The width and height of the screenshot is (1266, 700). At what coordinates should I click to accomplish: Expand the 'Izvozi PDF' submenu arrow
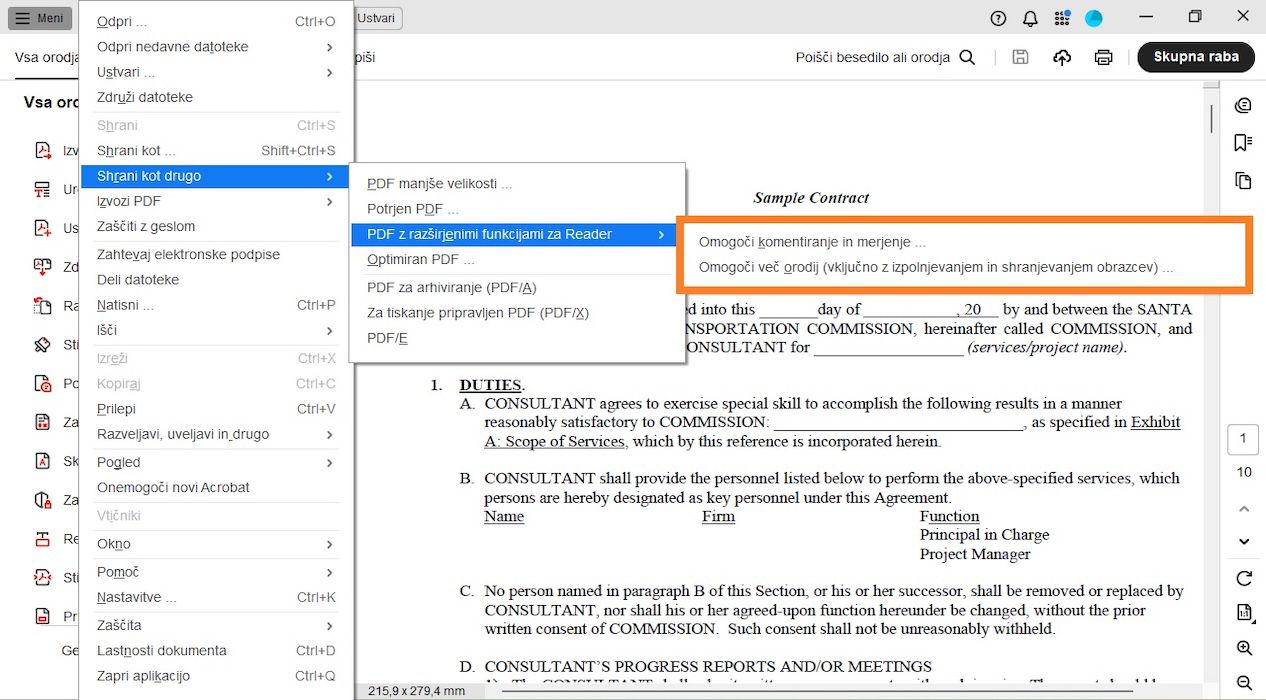[329, 201]
